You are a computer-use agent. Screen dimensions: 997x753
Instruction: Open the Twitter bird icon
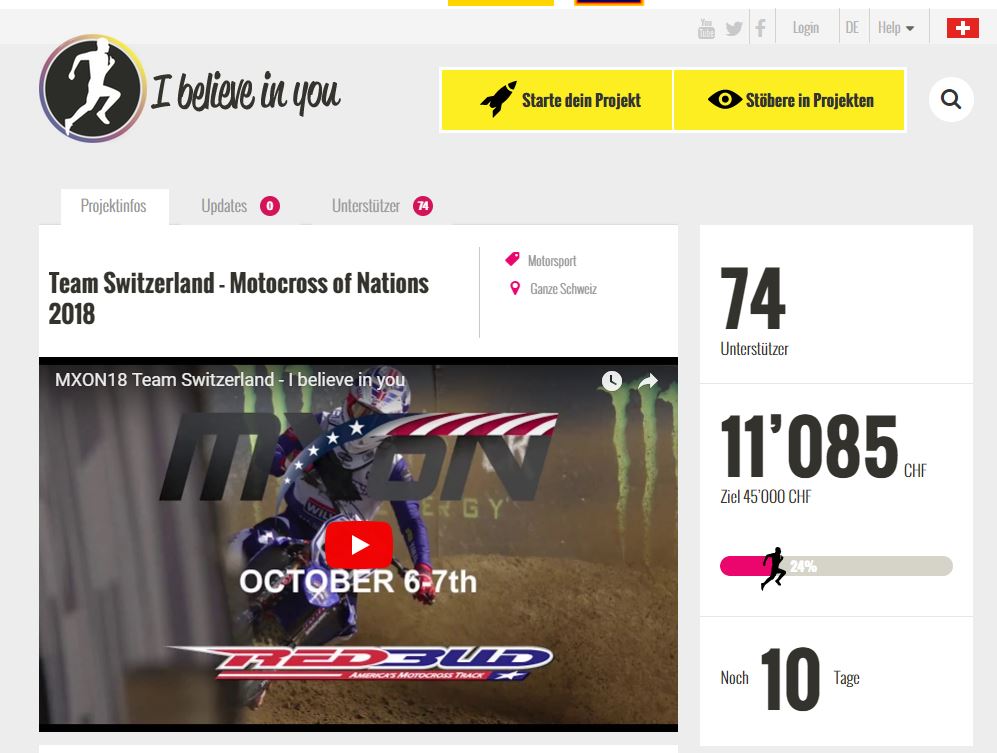[x=734, y=29]
